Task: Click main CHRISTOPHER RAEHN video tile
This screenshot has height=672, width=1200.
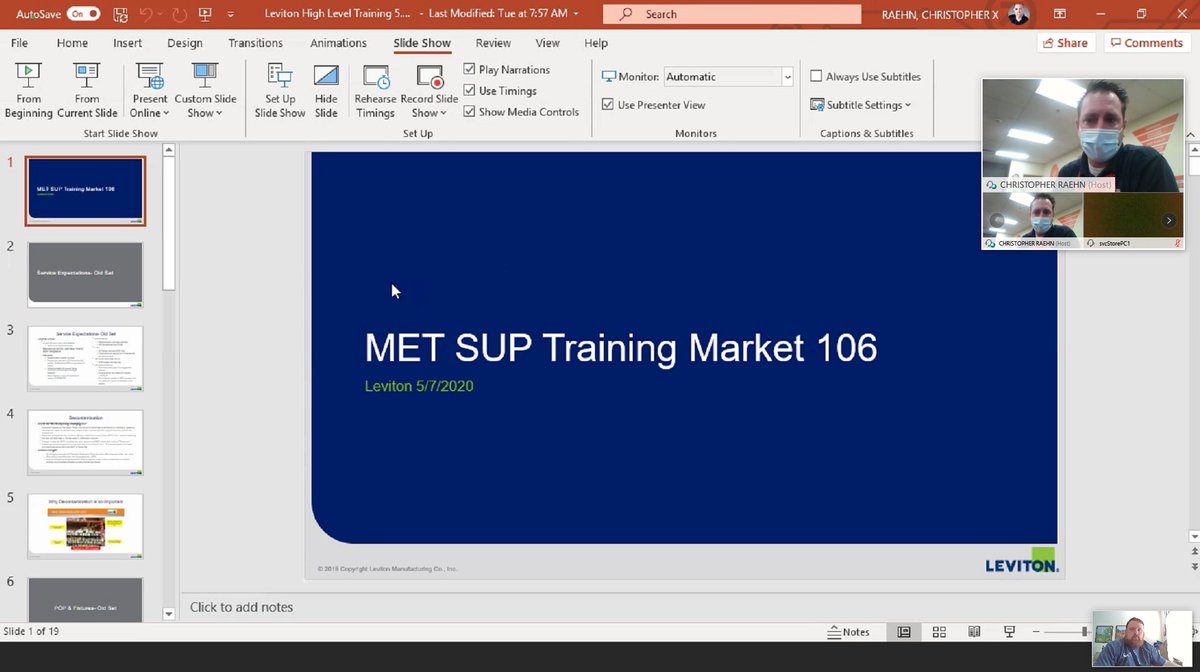Action: click(x=1083, y=135)
